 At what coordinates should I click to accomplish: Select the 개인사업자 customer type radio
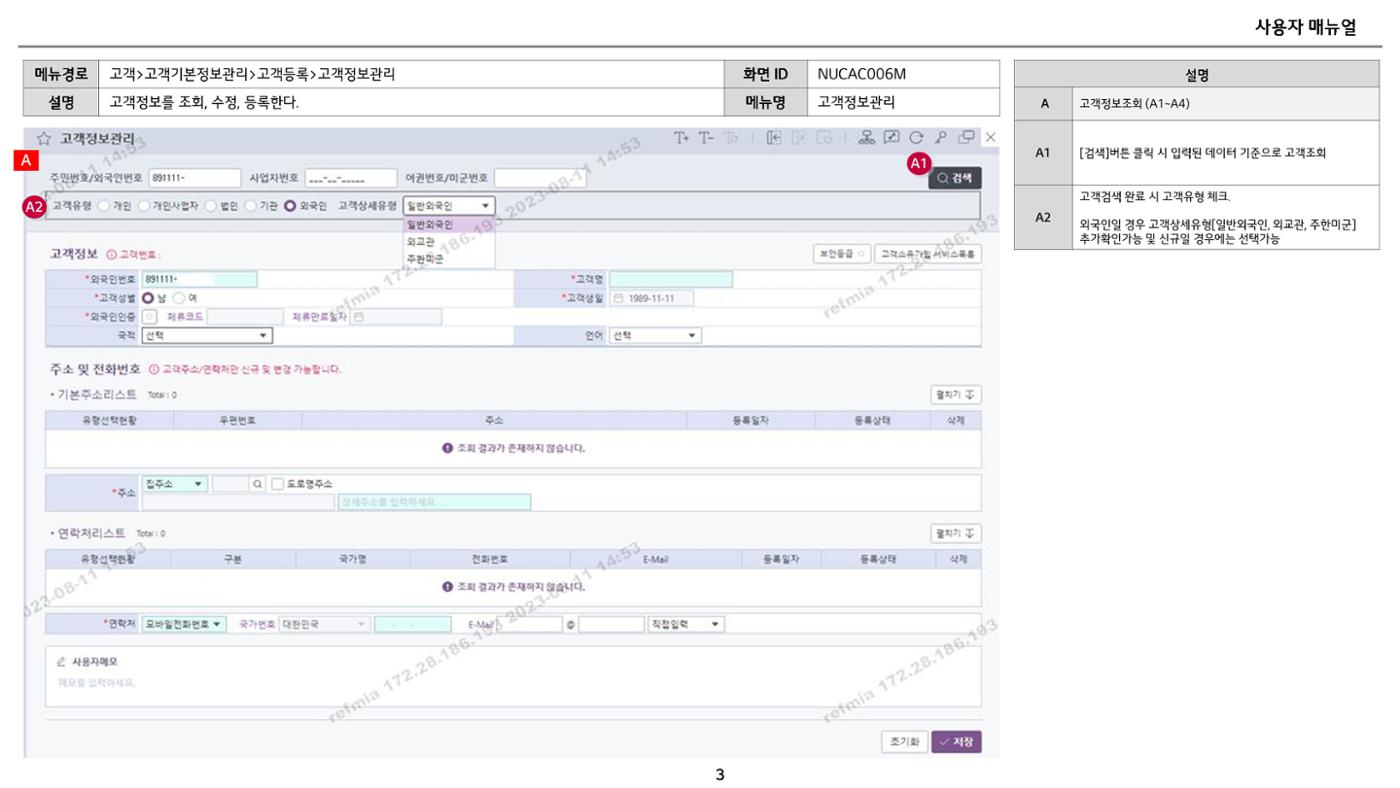pos(143,206)
